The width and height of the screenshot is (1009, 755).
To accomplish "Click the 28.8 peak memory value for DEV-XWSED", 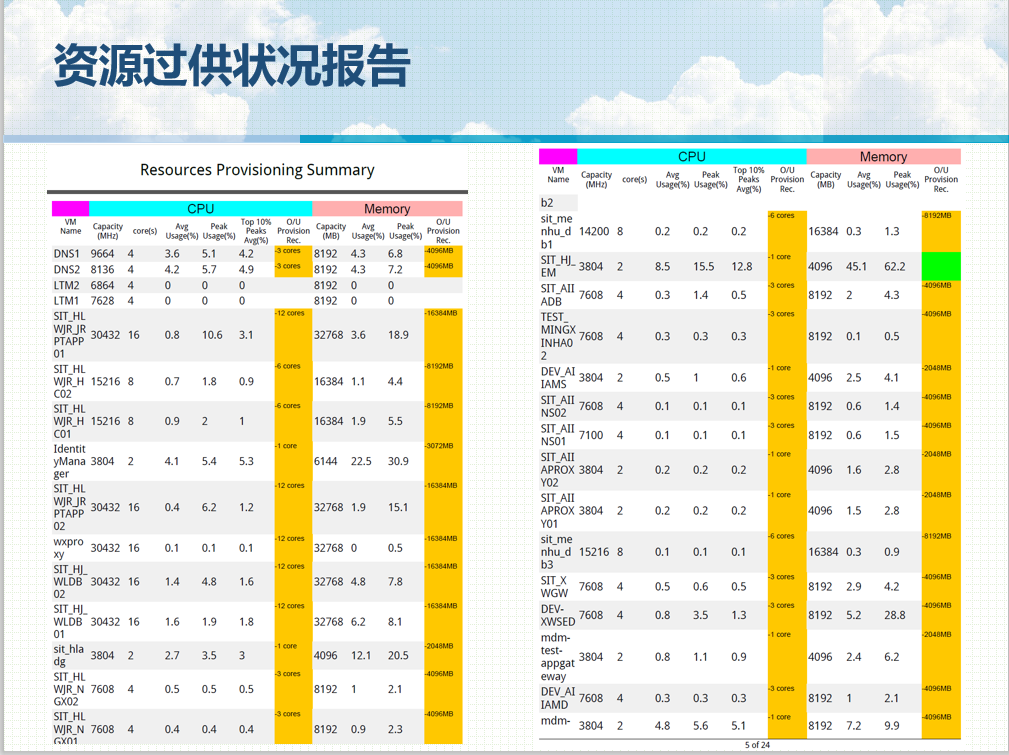I will (894, 615).
